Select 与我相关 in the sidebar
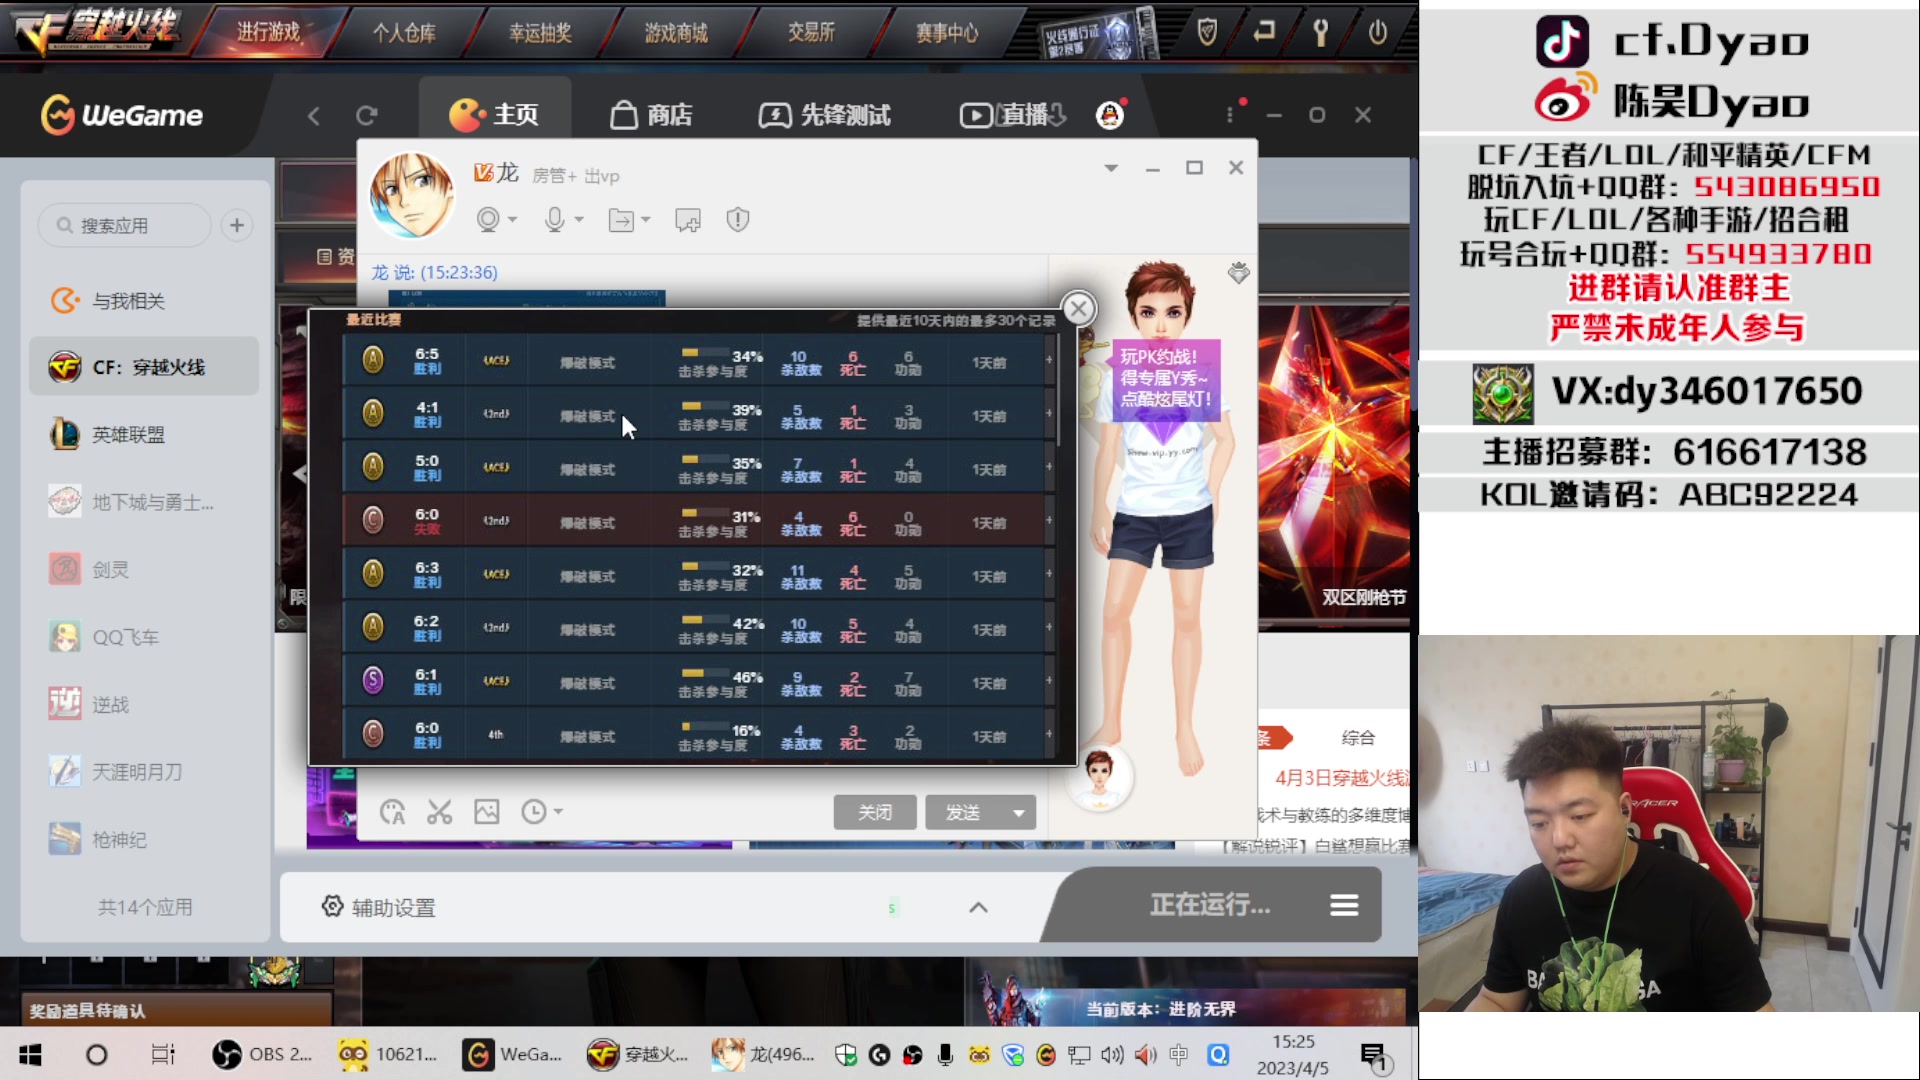 pos(144,301)
